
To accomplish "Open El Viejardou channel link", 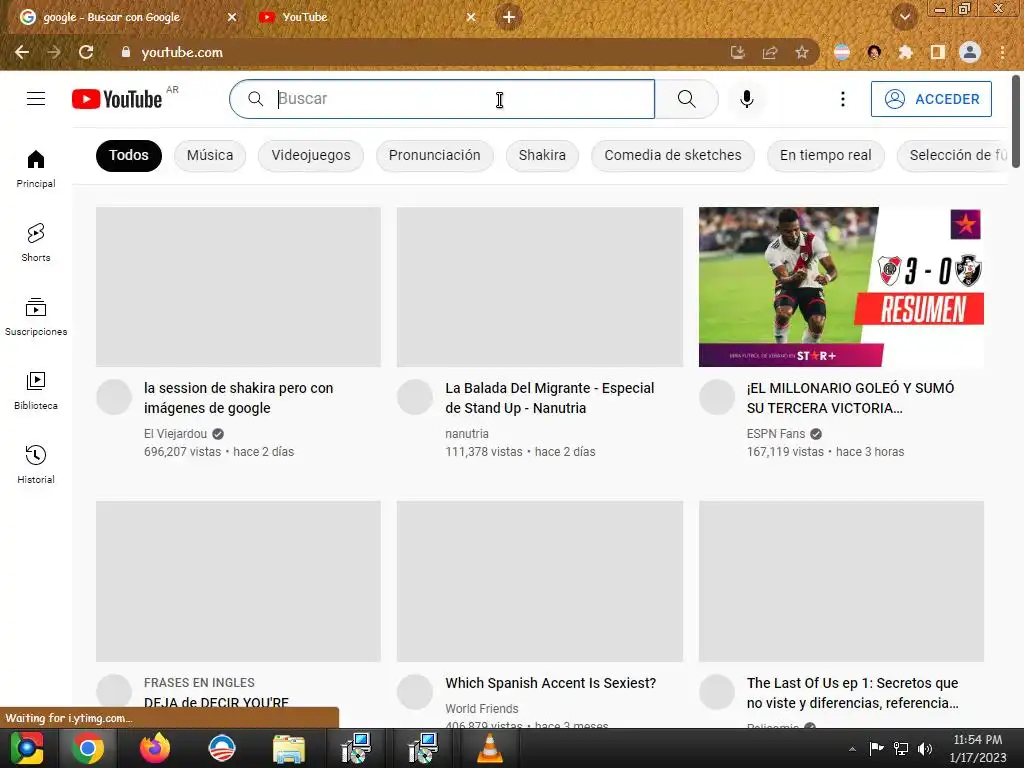I will [175, 434].
